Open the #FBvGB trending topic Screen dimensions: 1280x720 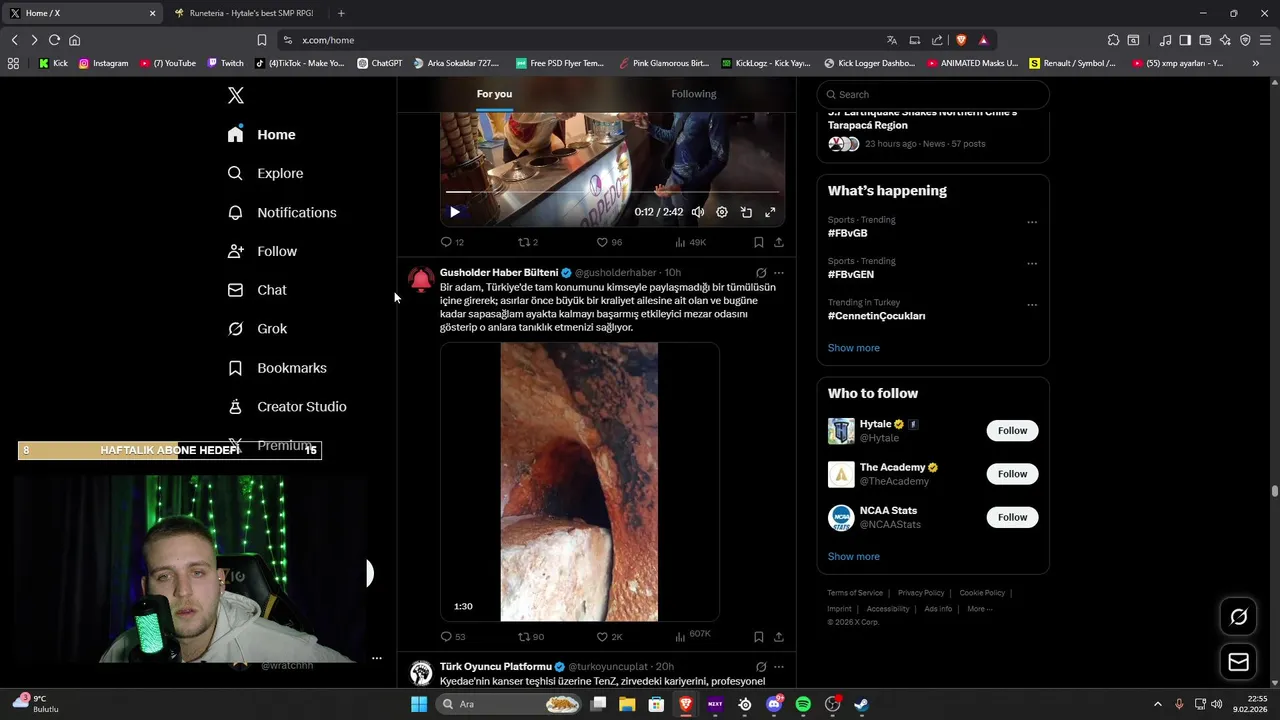tap(847, 233)
